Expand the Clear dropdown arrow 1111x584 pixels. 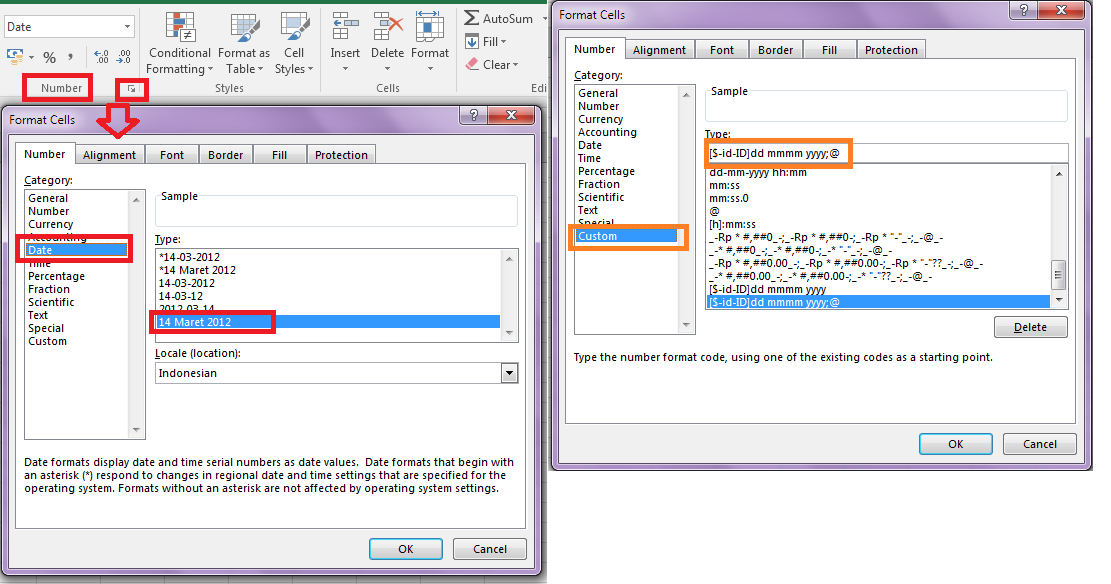[x=515, y=64]
